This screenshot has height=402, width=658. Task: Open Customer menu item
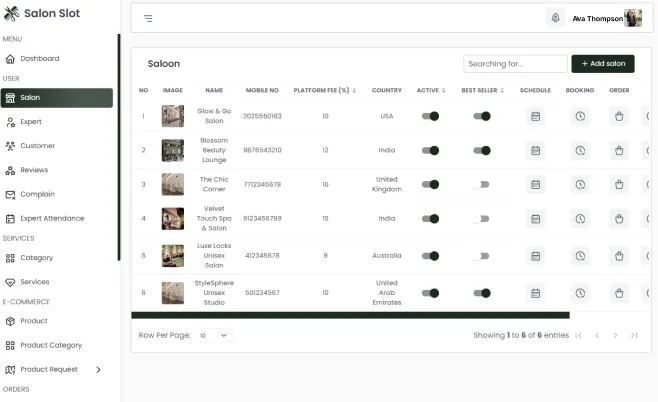[x=57, y=146]
